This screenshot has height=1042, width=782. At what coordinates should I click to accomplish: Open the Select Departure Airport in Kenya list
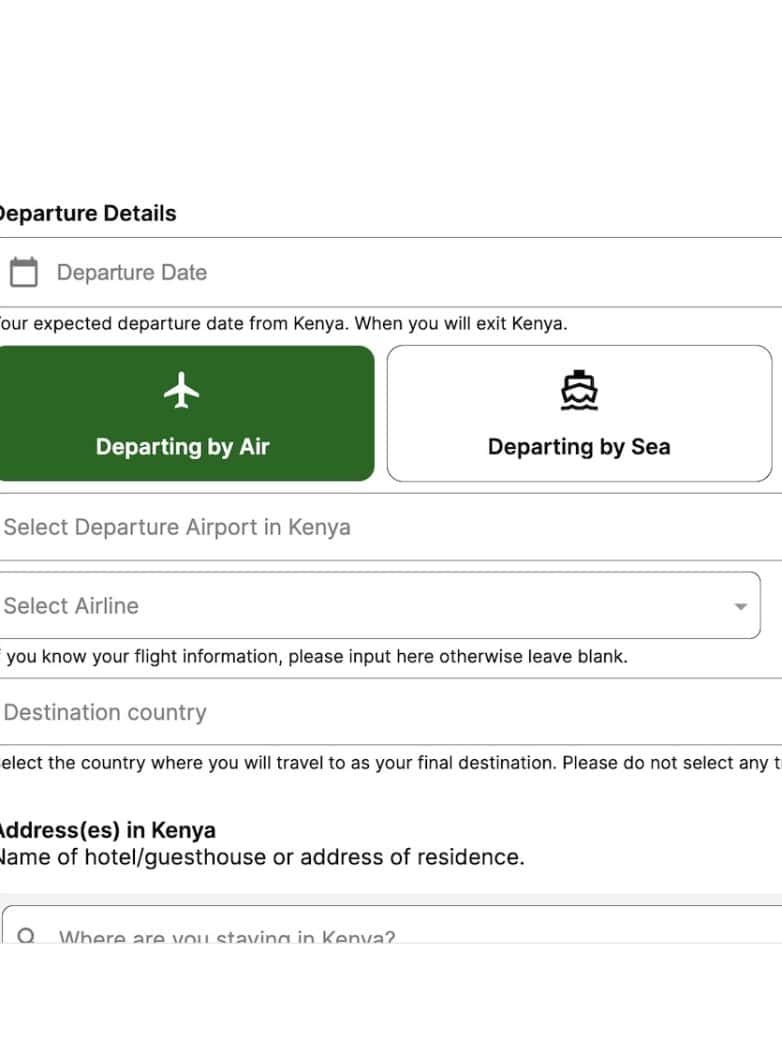coord(390,527)
